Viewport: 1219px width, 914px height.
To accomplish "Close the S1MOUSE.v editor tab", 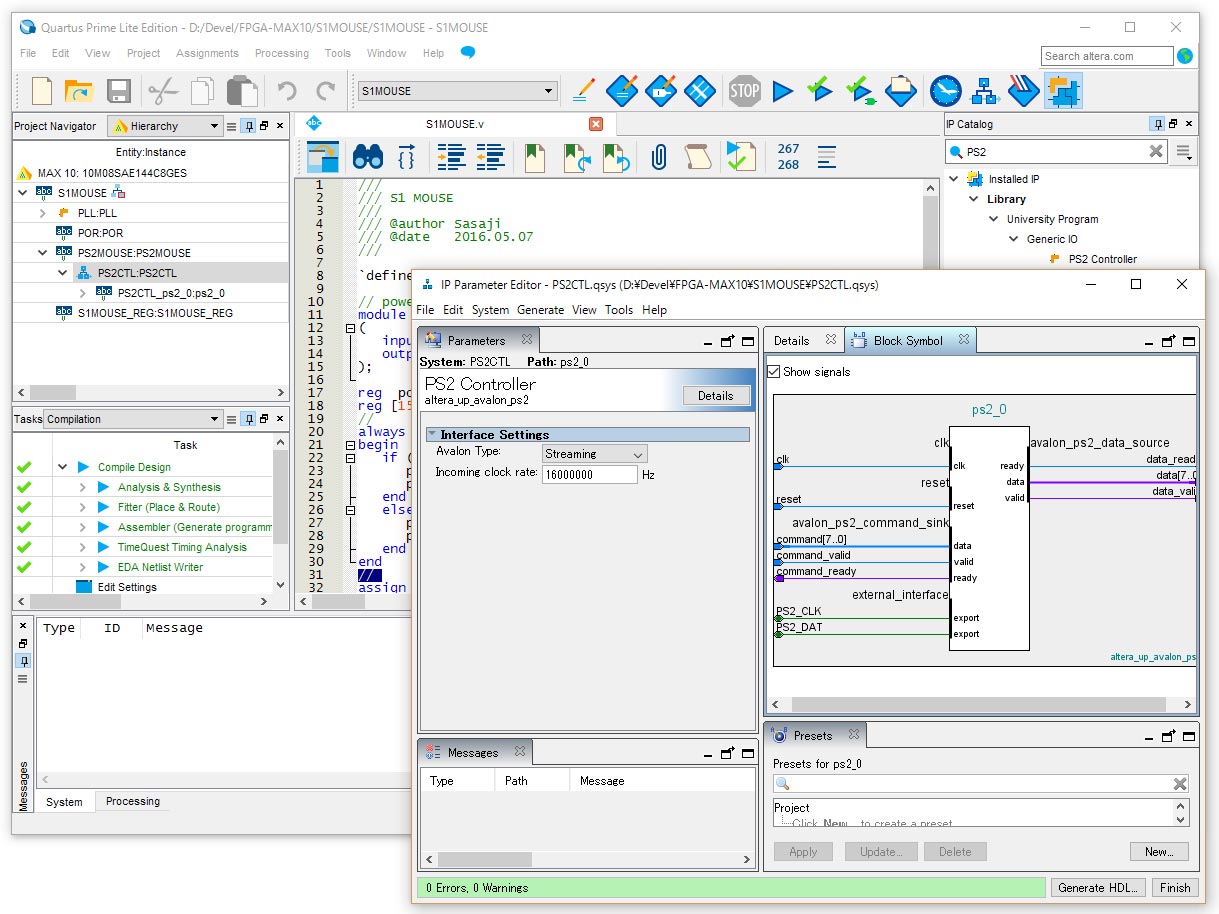I will pos(596,124).
